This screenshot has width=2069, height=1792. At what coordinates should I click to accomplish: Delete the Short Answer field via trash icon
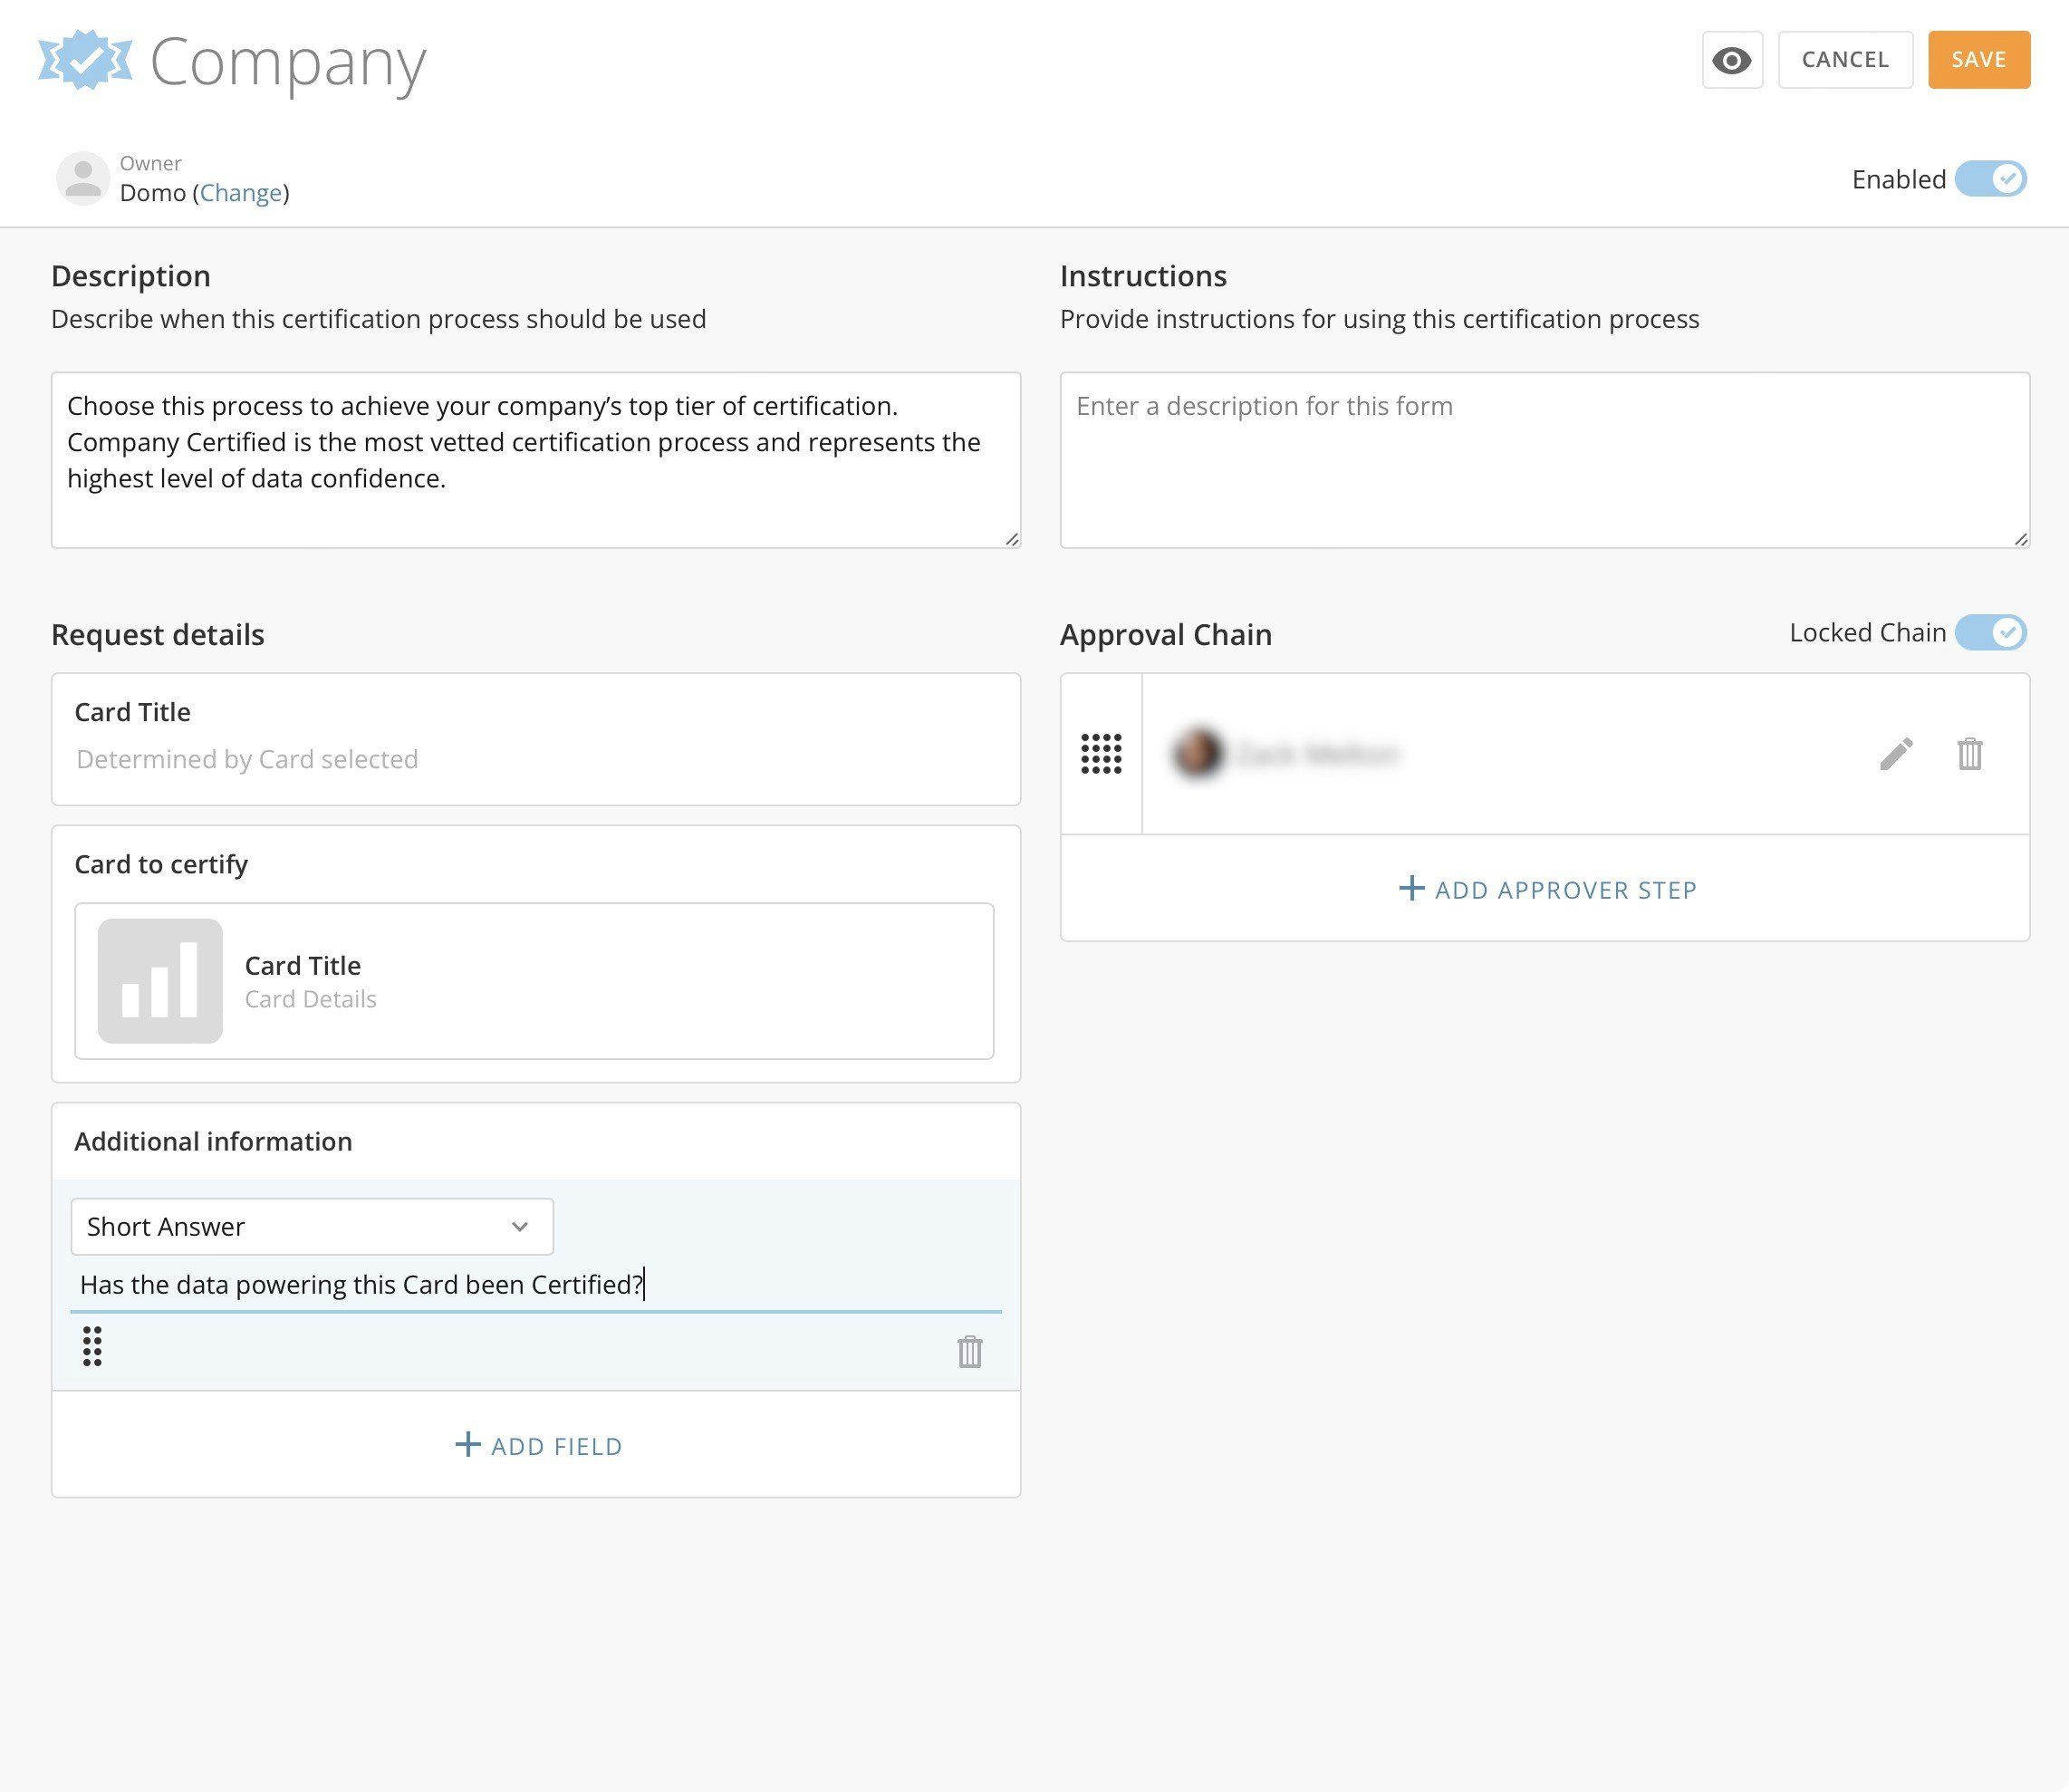click(x=969, y=1352)
